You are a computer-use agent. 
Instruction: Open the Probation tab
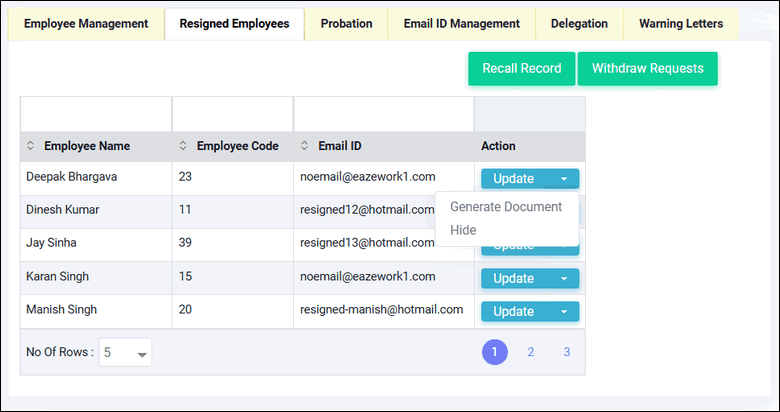(346, 24)
